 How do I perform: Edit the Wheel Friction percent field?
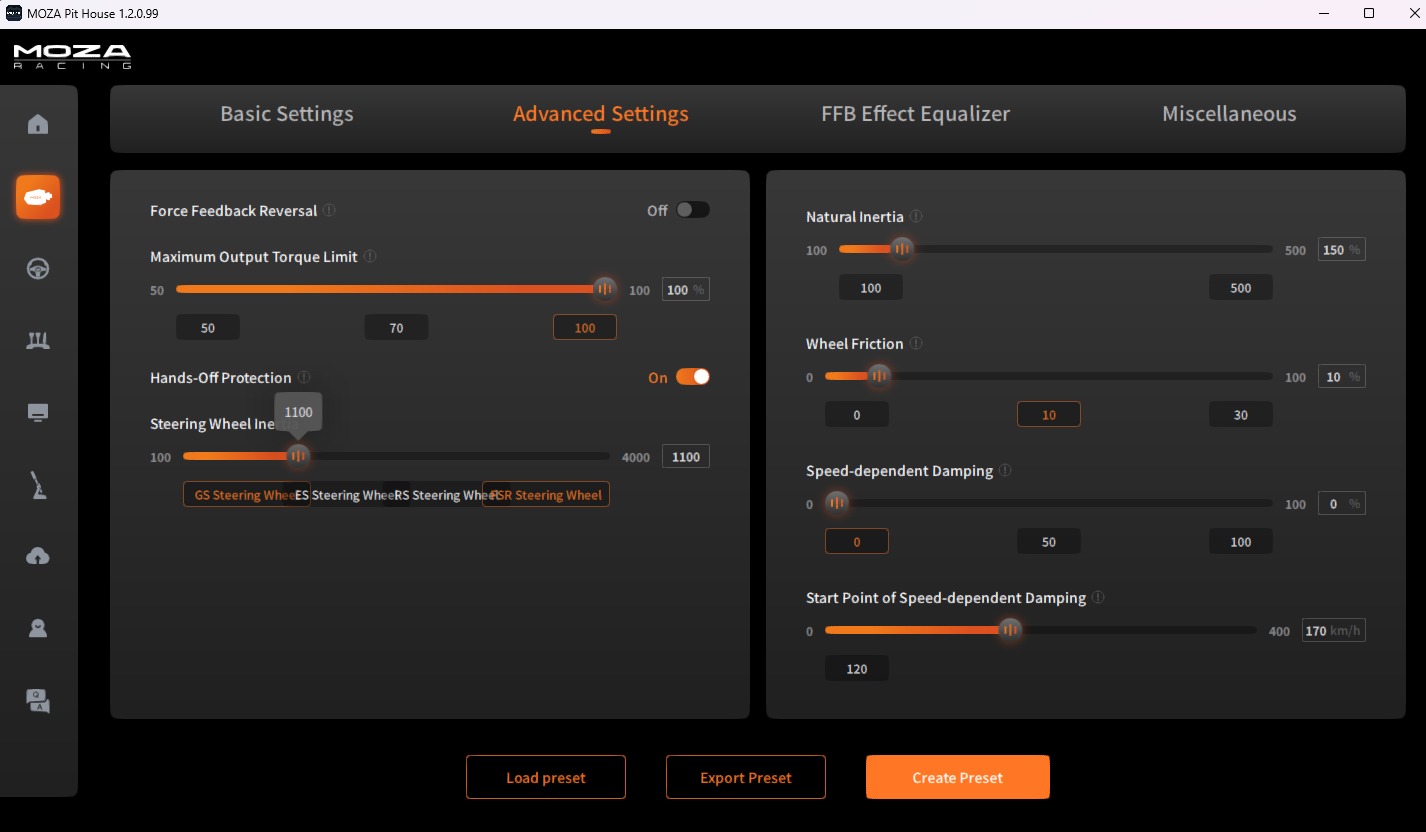click(1341, 377)
